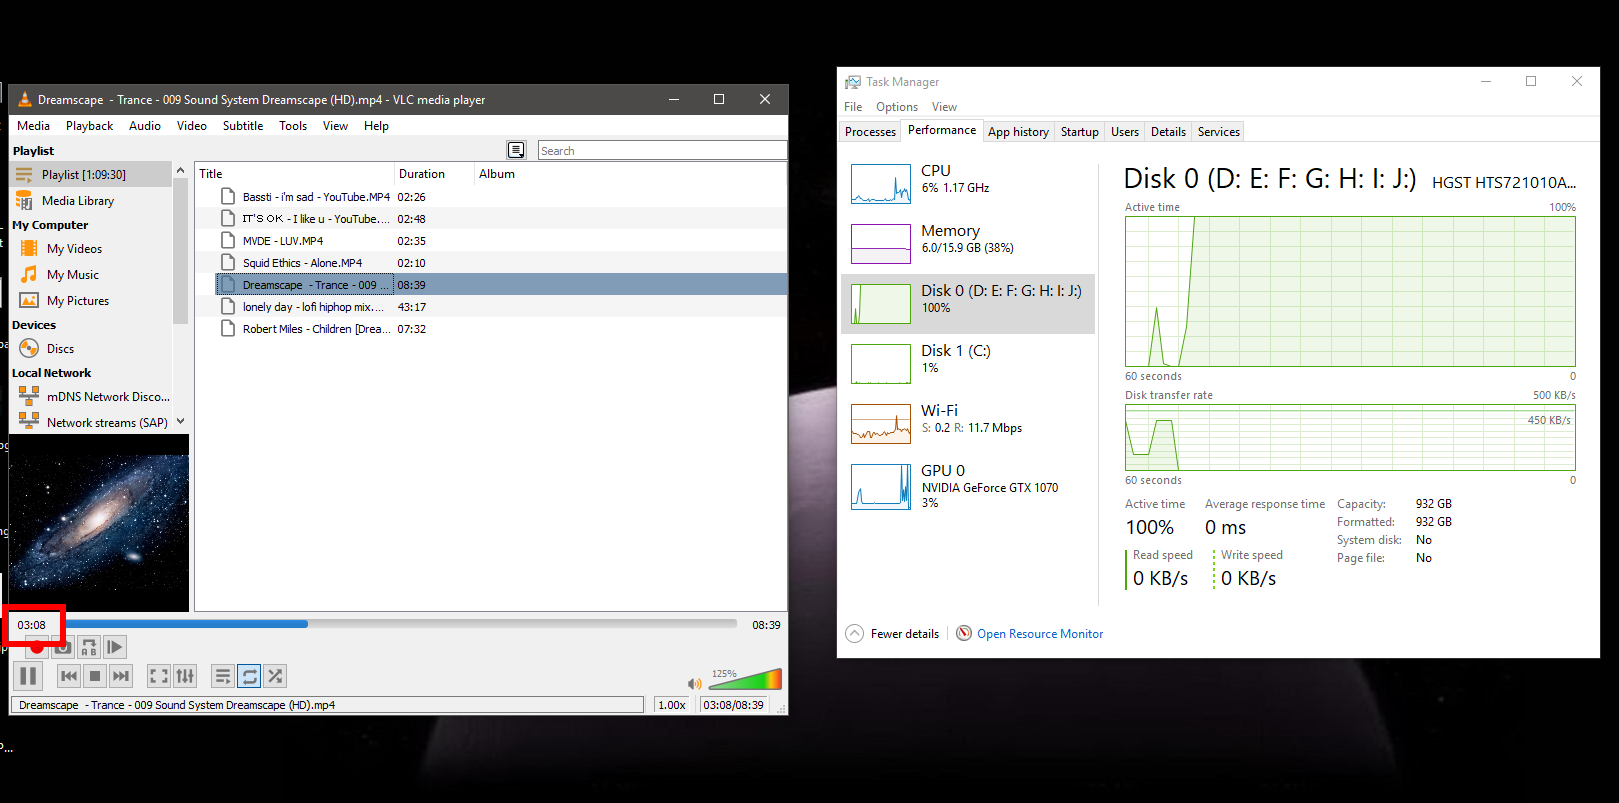Select the Memory performance item

click(968, 244)
